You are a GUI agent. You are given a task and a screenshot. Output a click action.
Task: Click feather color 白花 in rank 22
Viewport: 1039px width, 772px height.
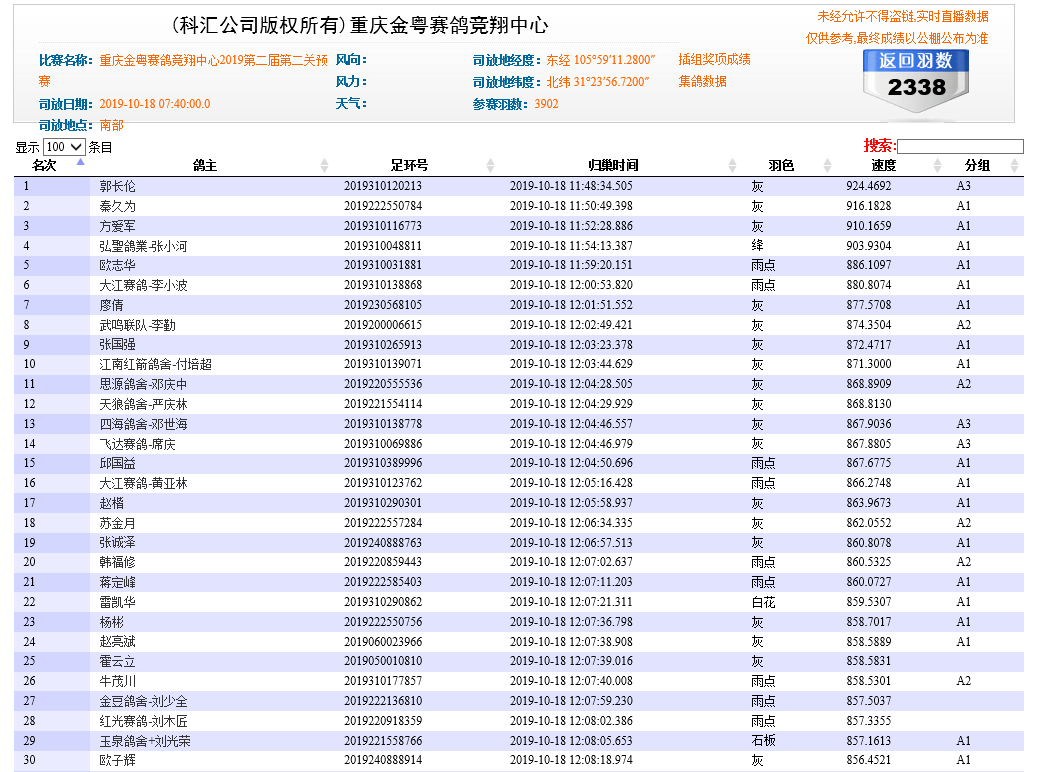(x=763, y=602)
